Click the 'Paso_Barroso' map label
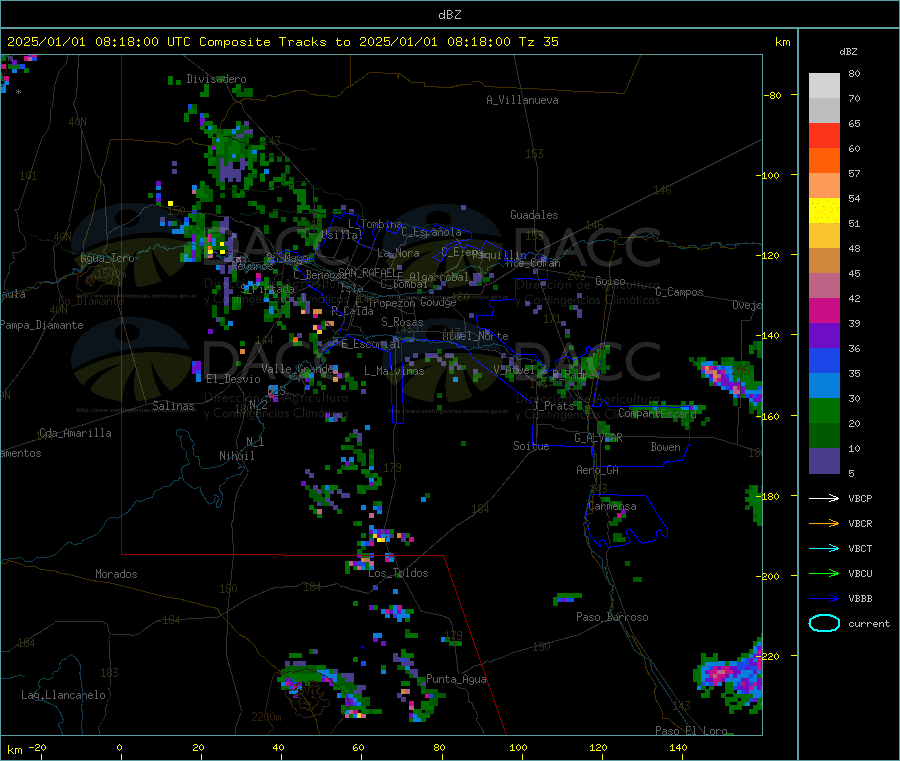The width and height of the screenshot is (900, 761). pos(612,617)
